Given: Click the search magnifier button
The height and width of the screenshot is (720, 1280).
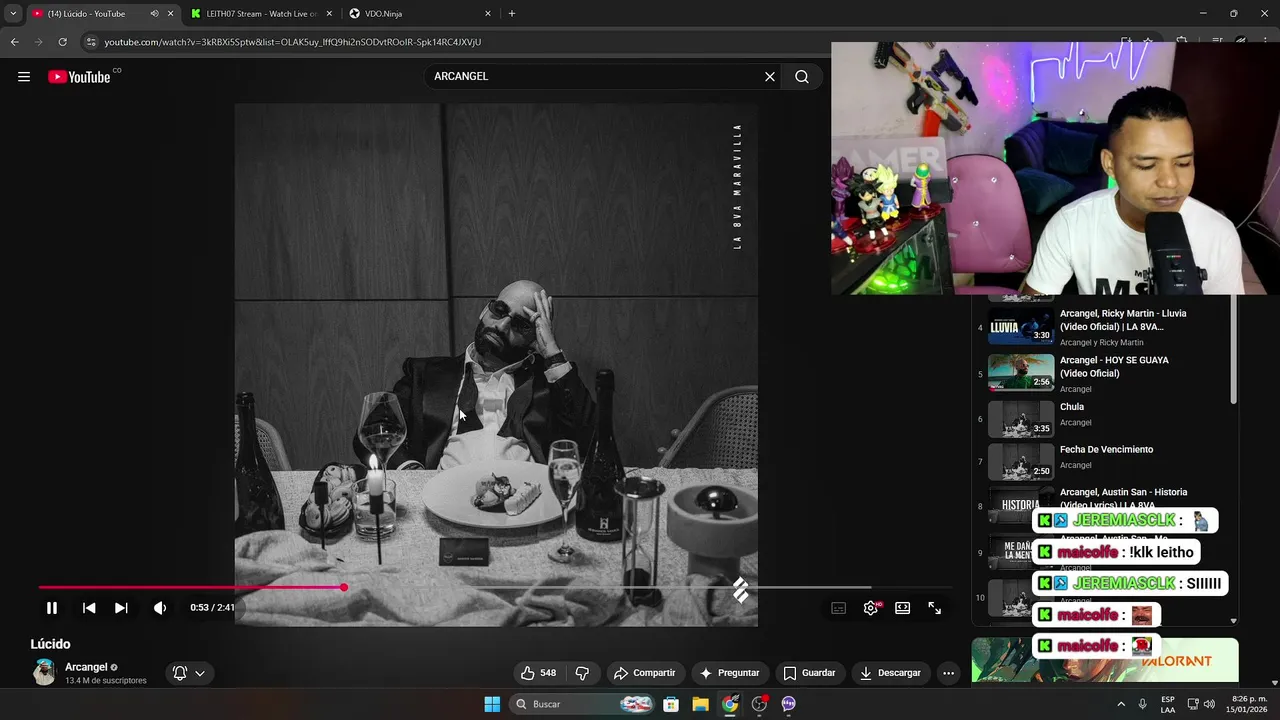Looking at the screenshot, I should pyautogui.click(x=802, y=77).
